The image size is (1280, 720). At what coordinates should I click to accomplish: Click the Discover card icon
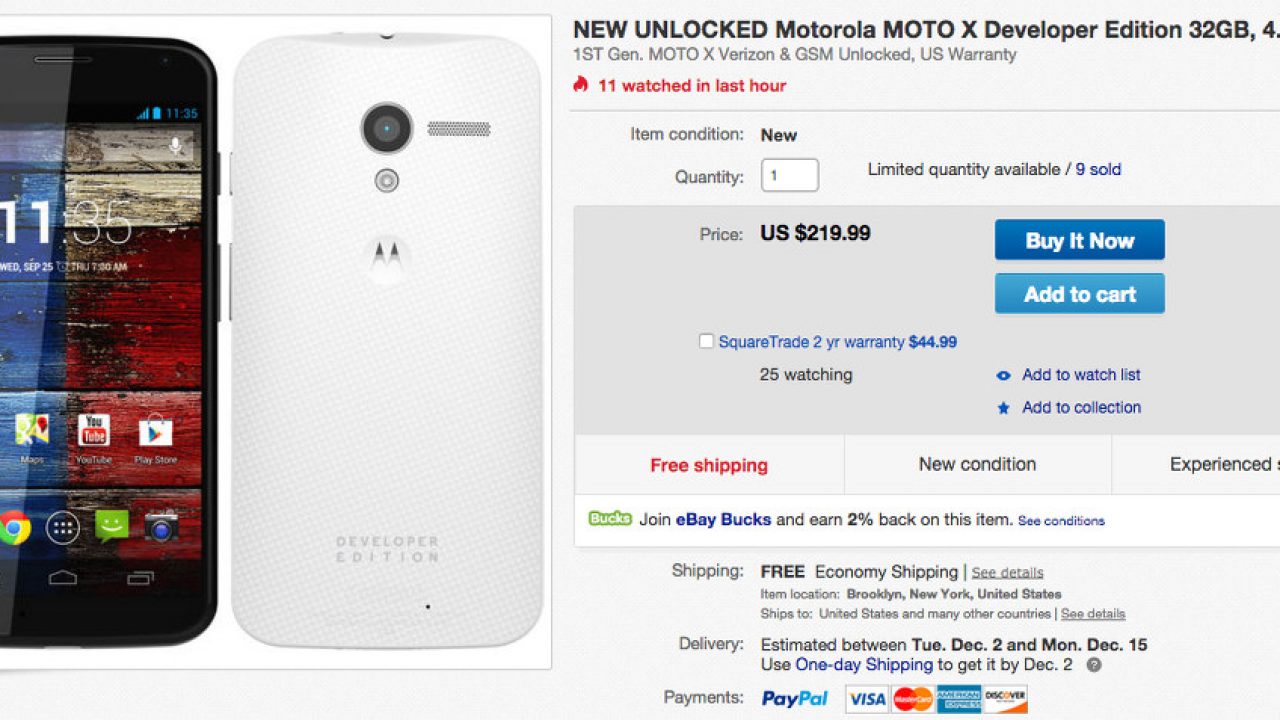1004,699
